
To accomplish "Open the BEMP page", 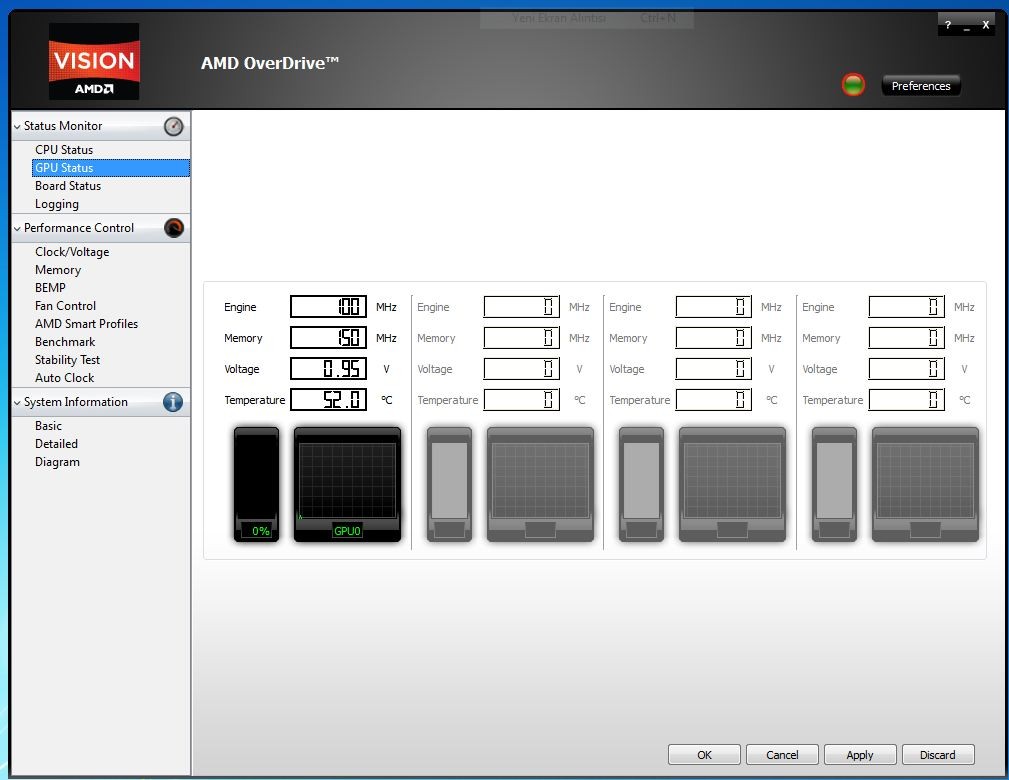I will click(x=50, y=288).
